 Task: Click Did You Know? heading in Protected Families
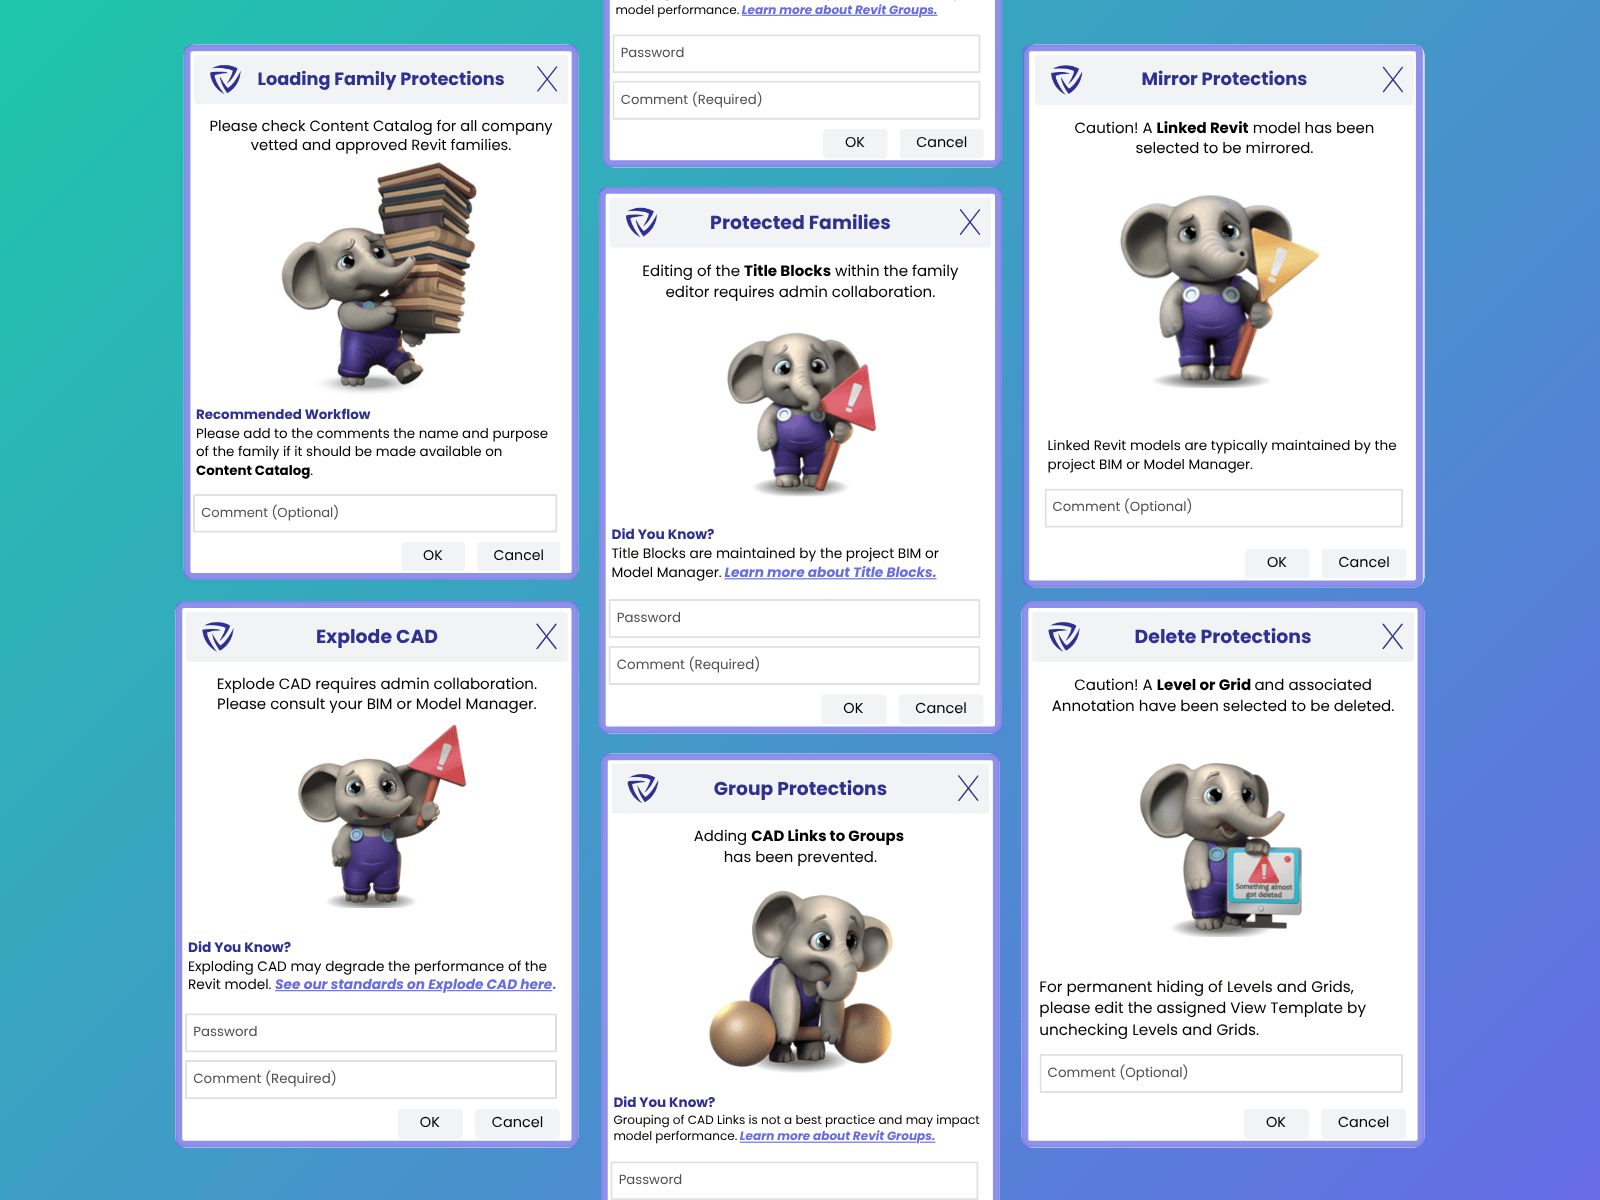click(663, 534)
